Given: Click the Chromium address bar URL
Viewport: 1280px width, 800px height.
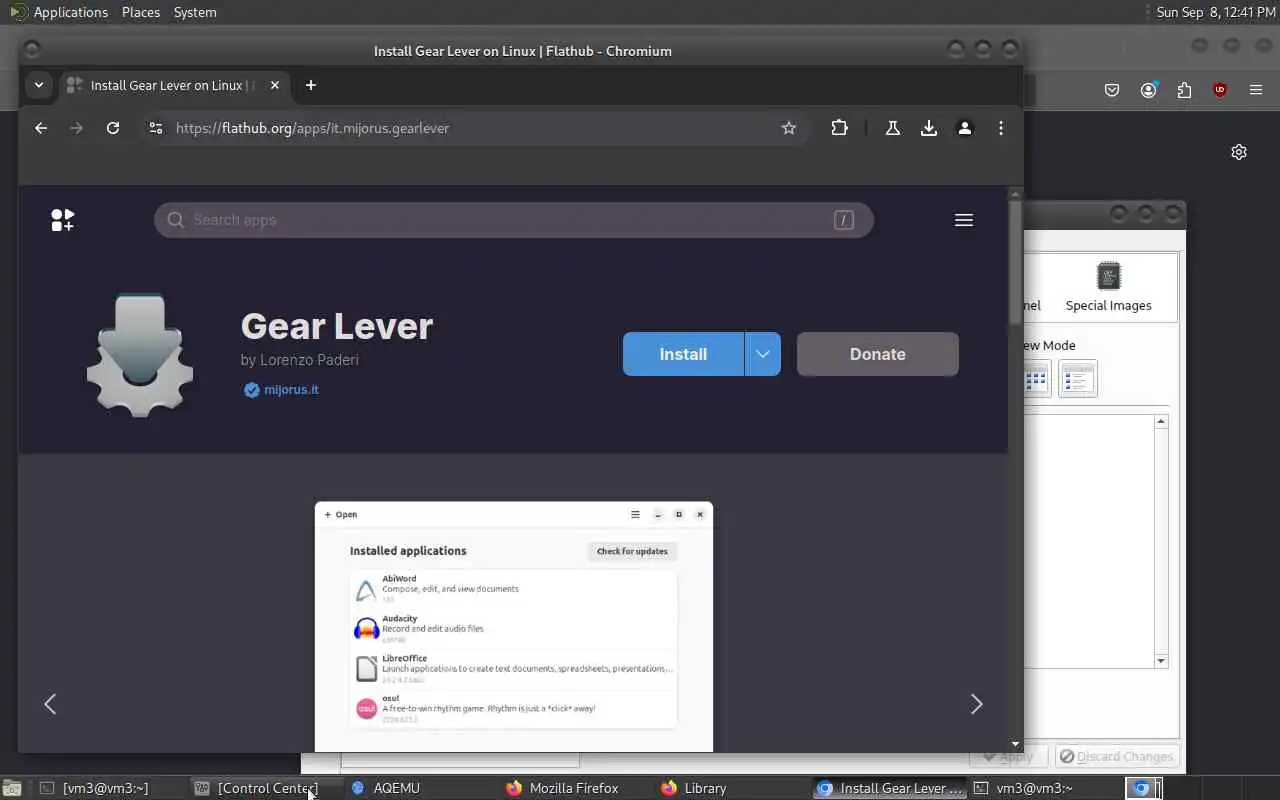Looking at the screenshot, I should pos(313,128).
